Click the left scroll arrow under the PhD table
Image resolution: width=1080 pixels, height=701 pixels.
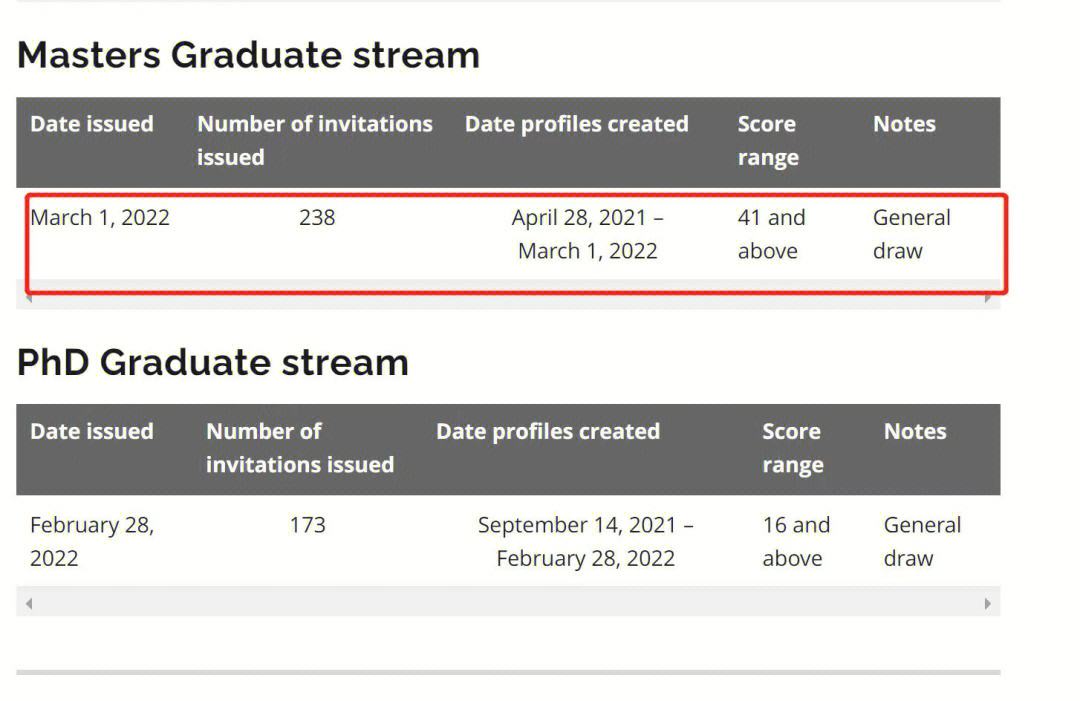28,603
